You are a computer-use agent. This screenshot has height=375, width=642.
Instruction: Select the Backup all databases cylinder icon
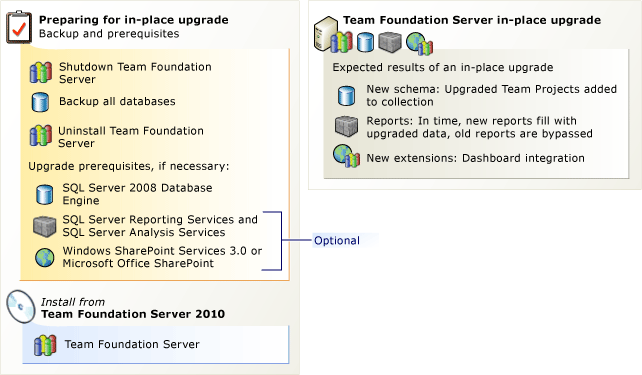40,102
